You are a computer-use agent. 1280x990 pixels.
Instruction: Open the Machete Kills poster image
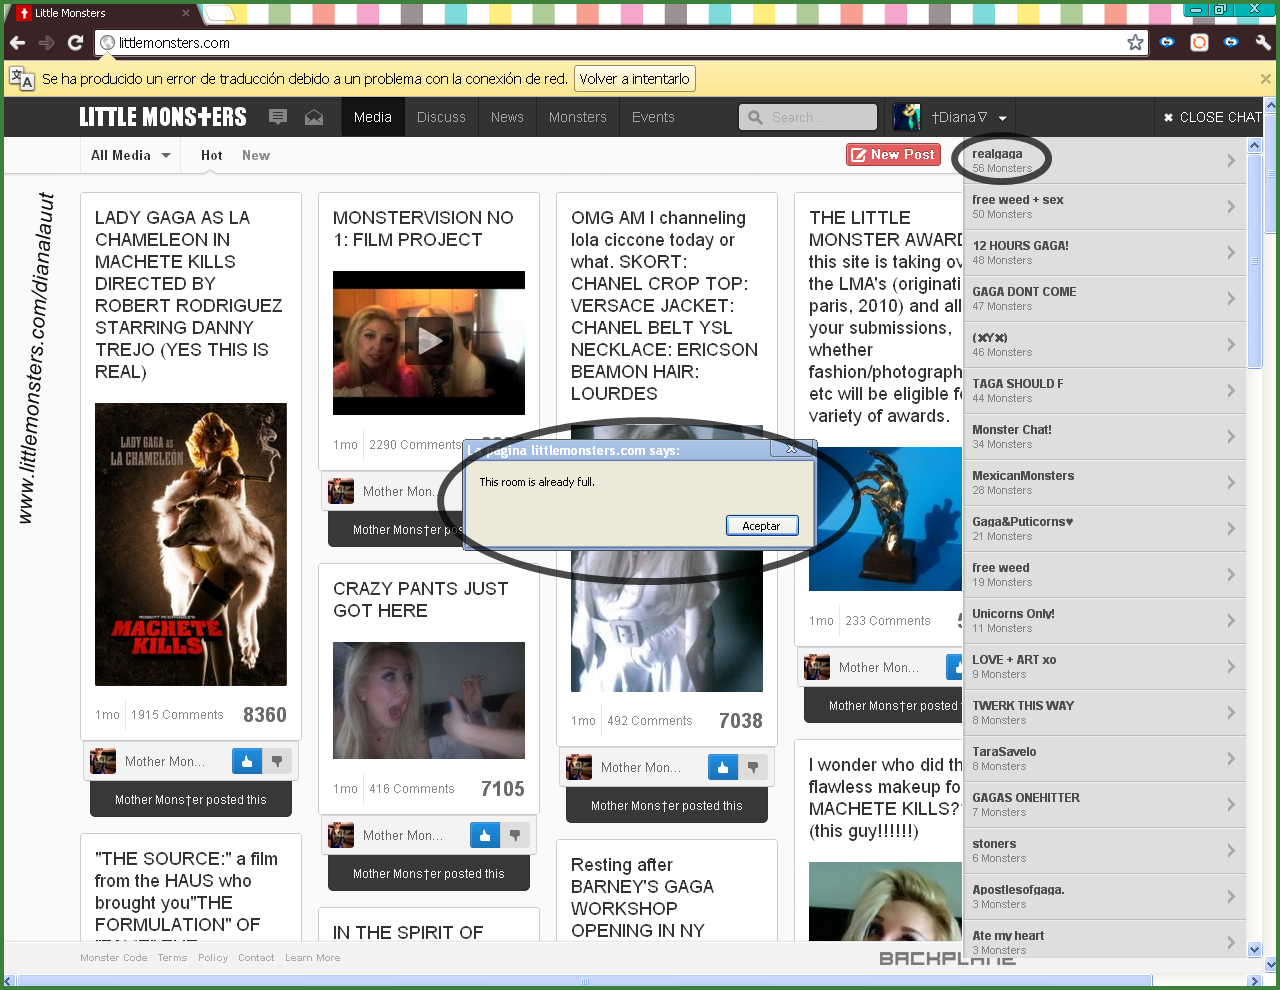(191, 544)
